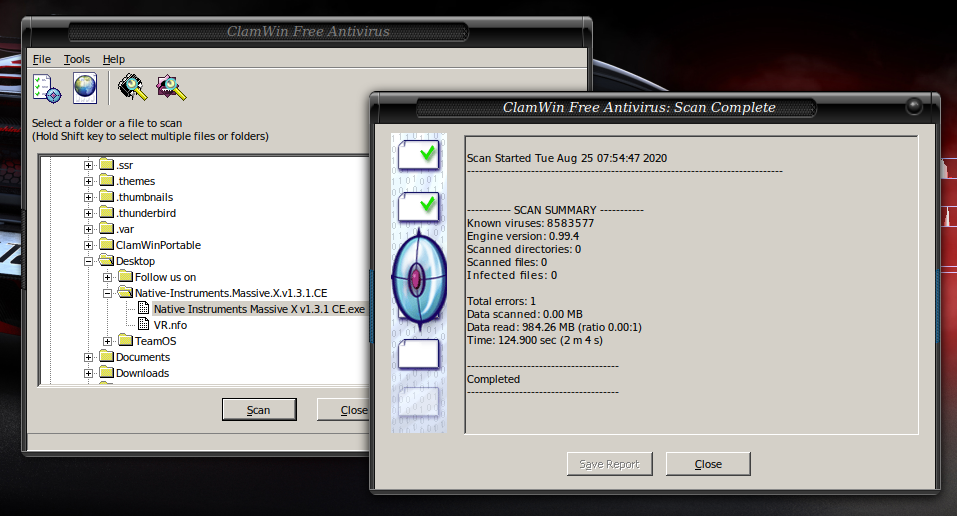The width and height of the screenshot is (957, 516).
Task: Click the 'Completed' status line
Action: pos(493,379)
